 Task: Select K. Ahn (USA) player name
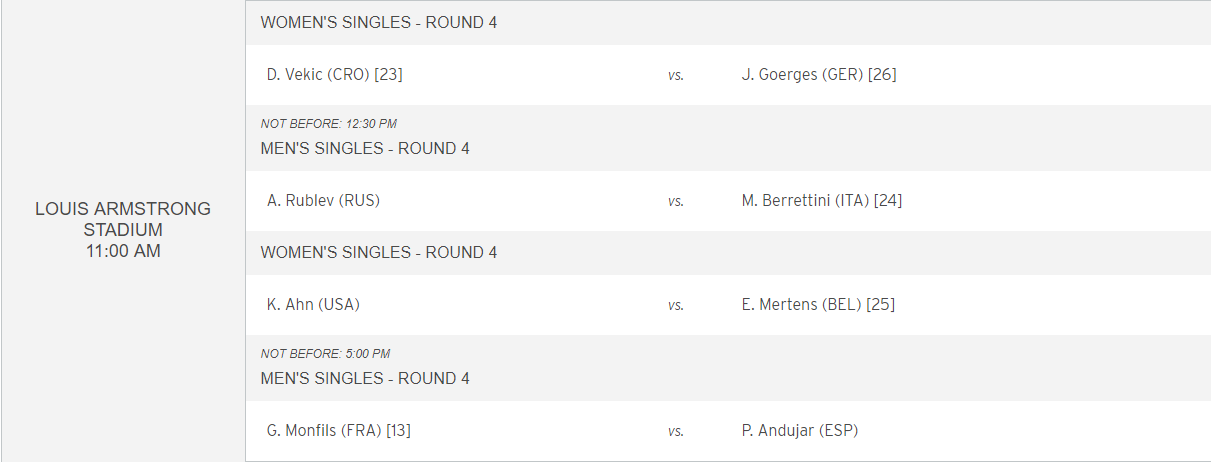(x=313, y=304)
